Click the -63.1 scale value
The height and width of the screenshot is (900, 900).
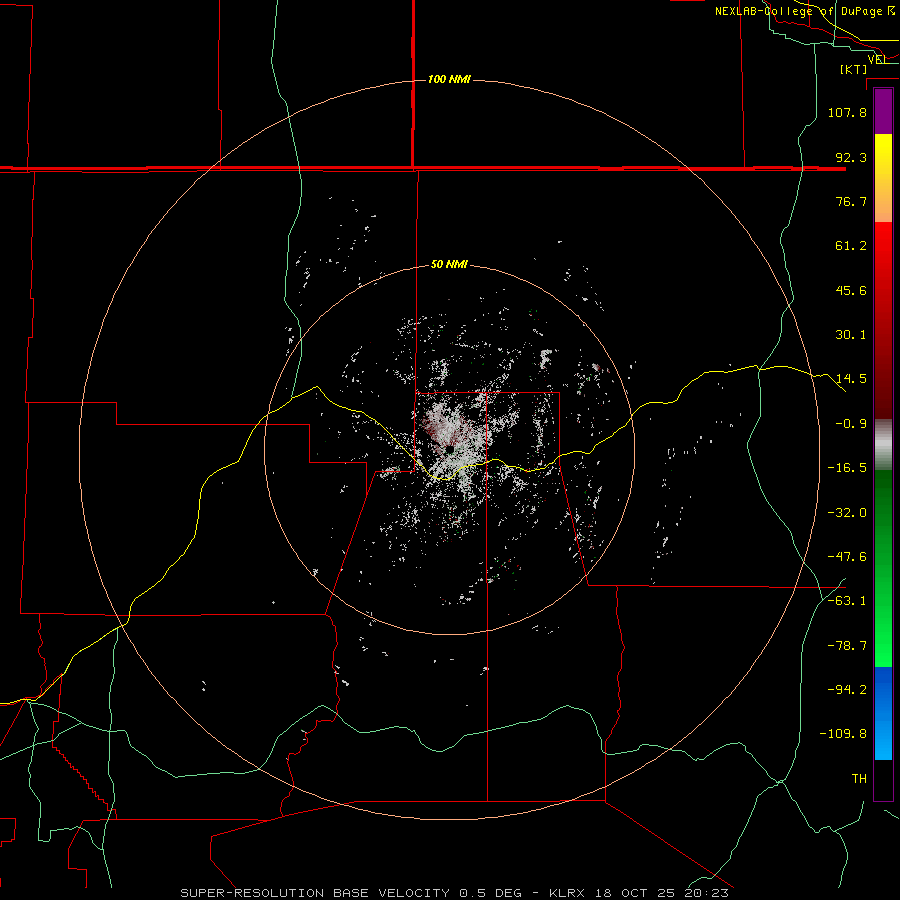point(847,601)
